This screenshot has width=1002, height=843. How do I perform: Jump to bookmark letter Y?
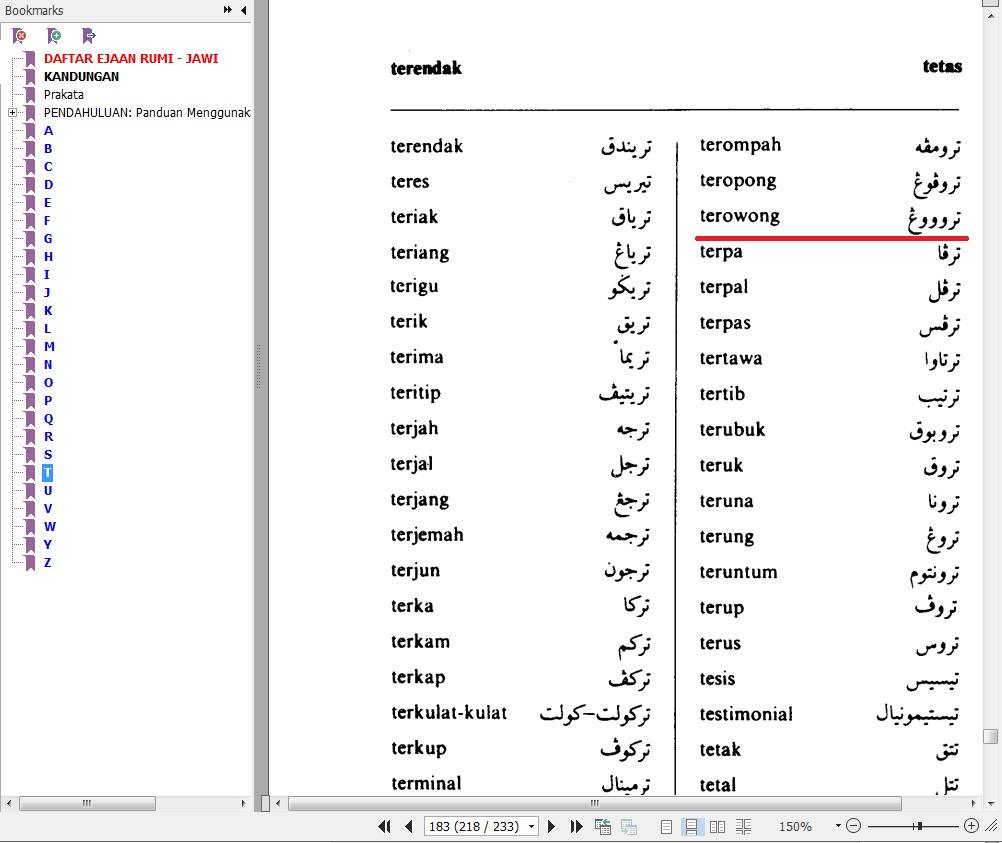[x=48, y=545]
